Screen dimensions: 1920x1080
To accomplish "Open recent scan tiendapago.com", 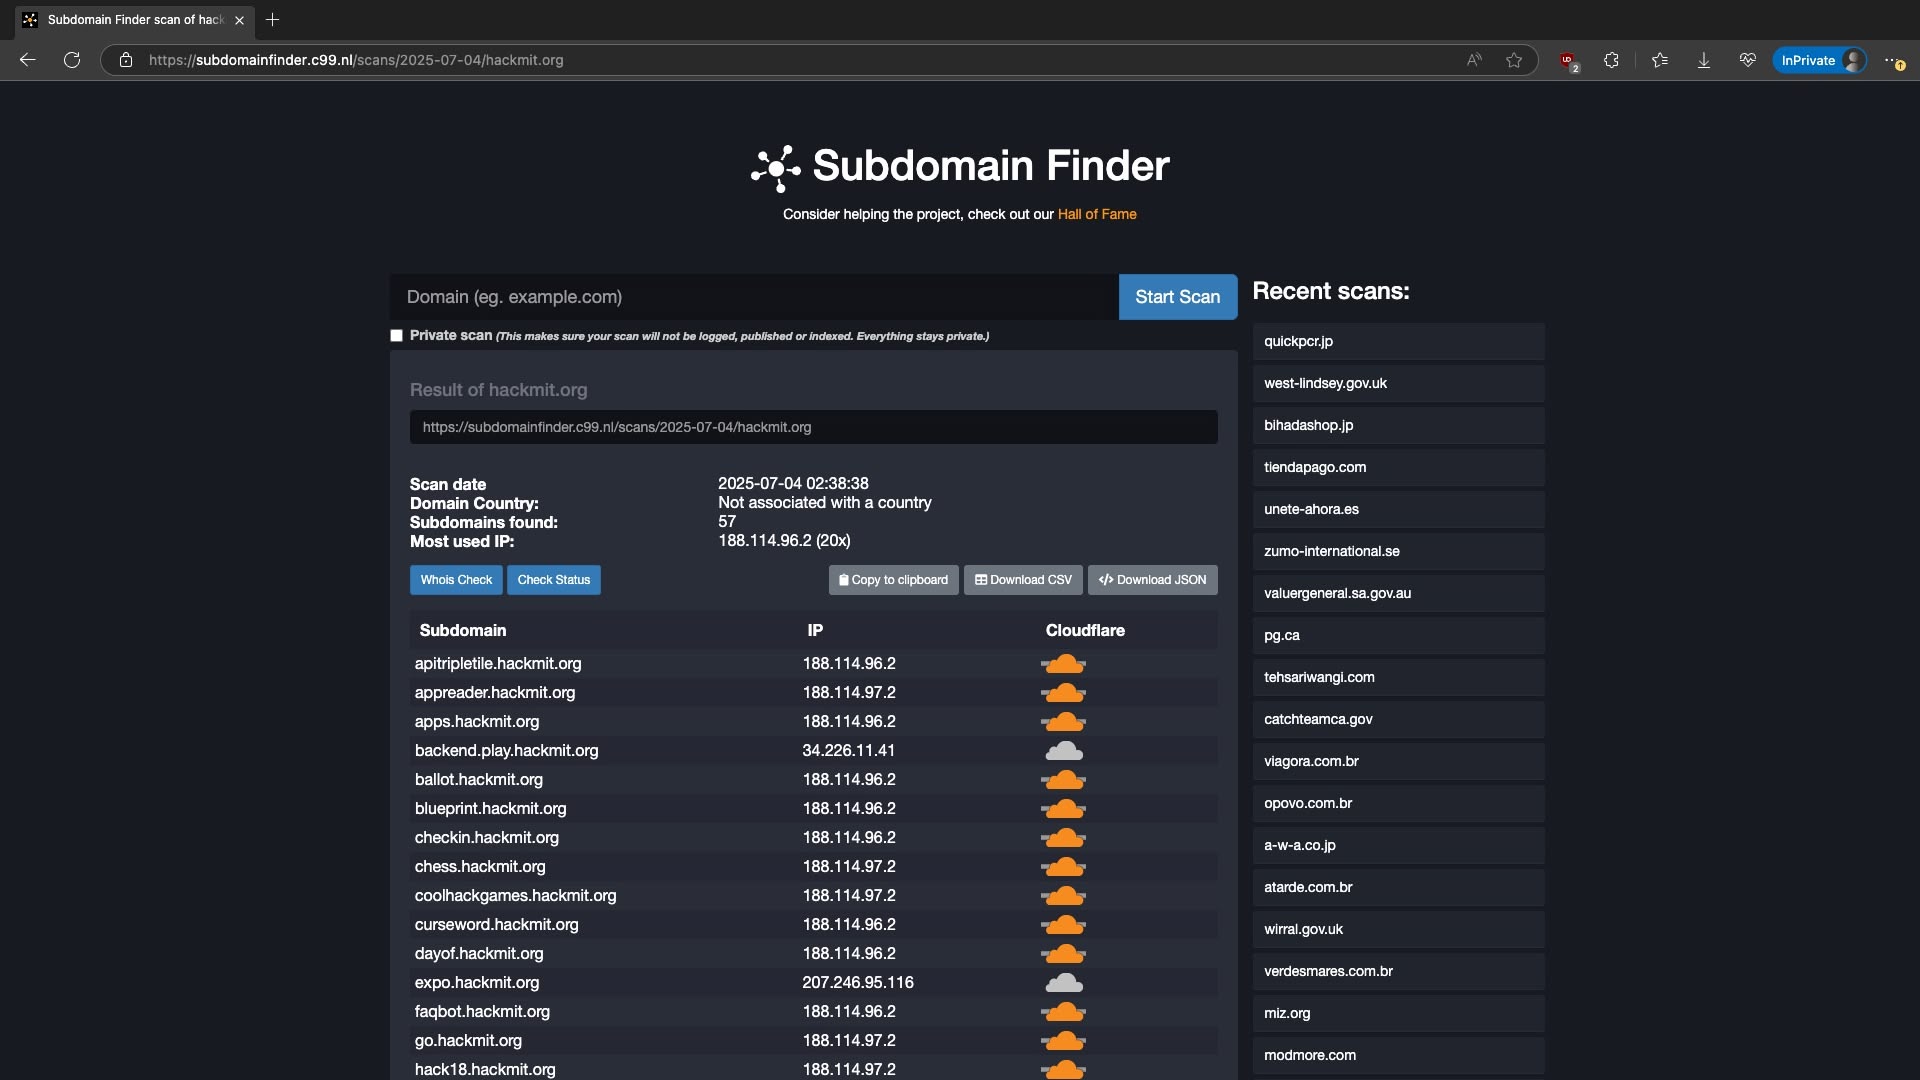I will point(1398,467).
